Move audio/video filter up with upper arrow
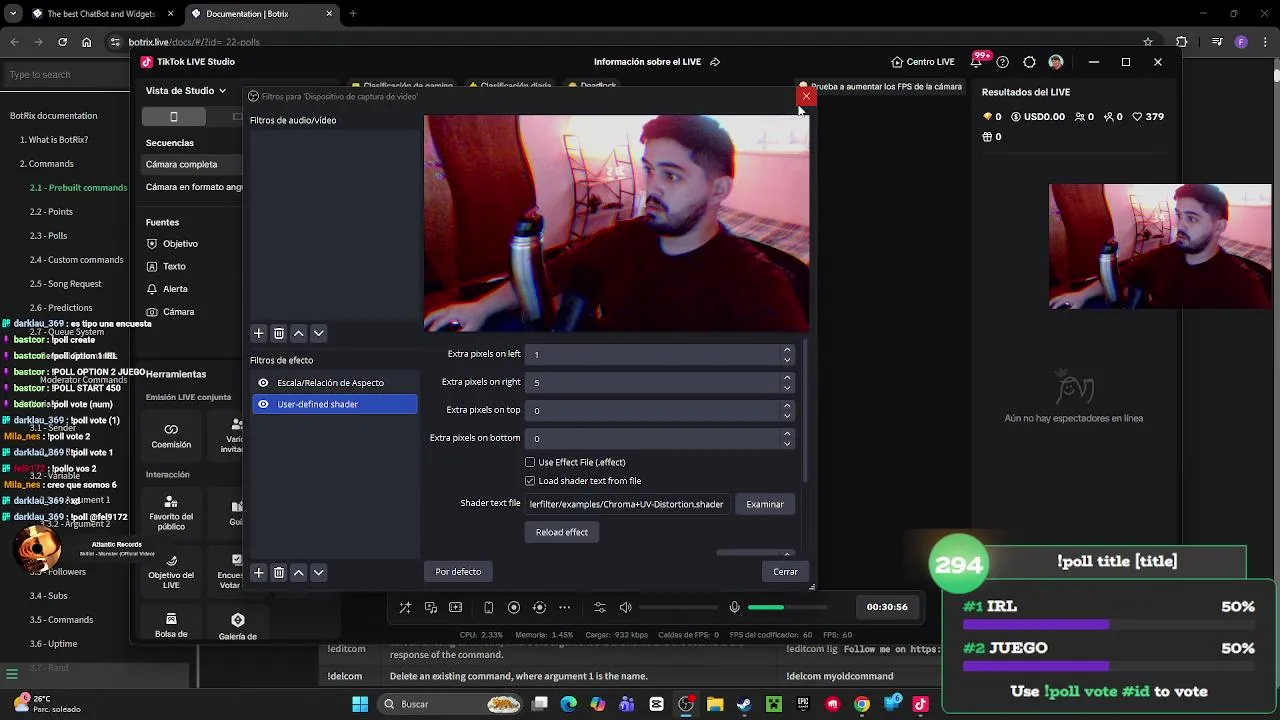 click(298, 333)
